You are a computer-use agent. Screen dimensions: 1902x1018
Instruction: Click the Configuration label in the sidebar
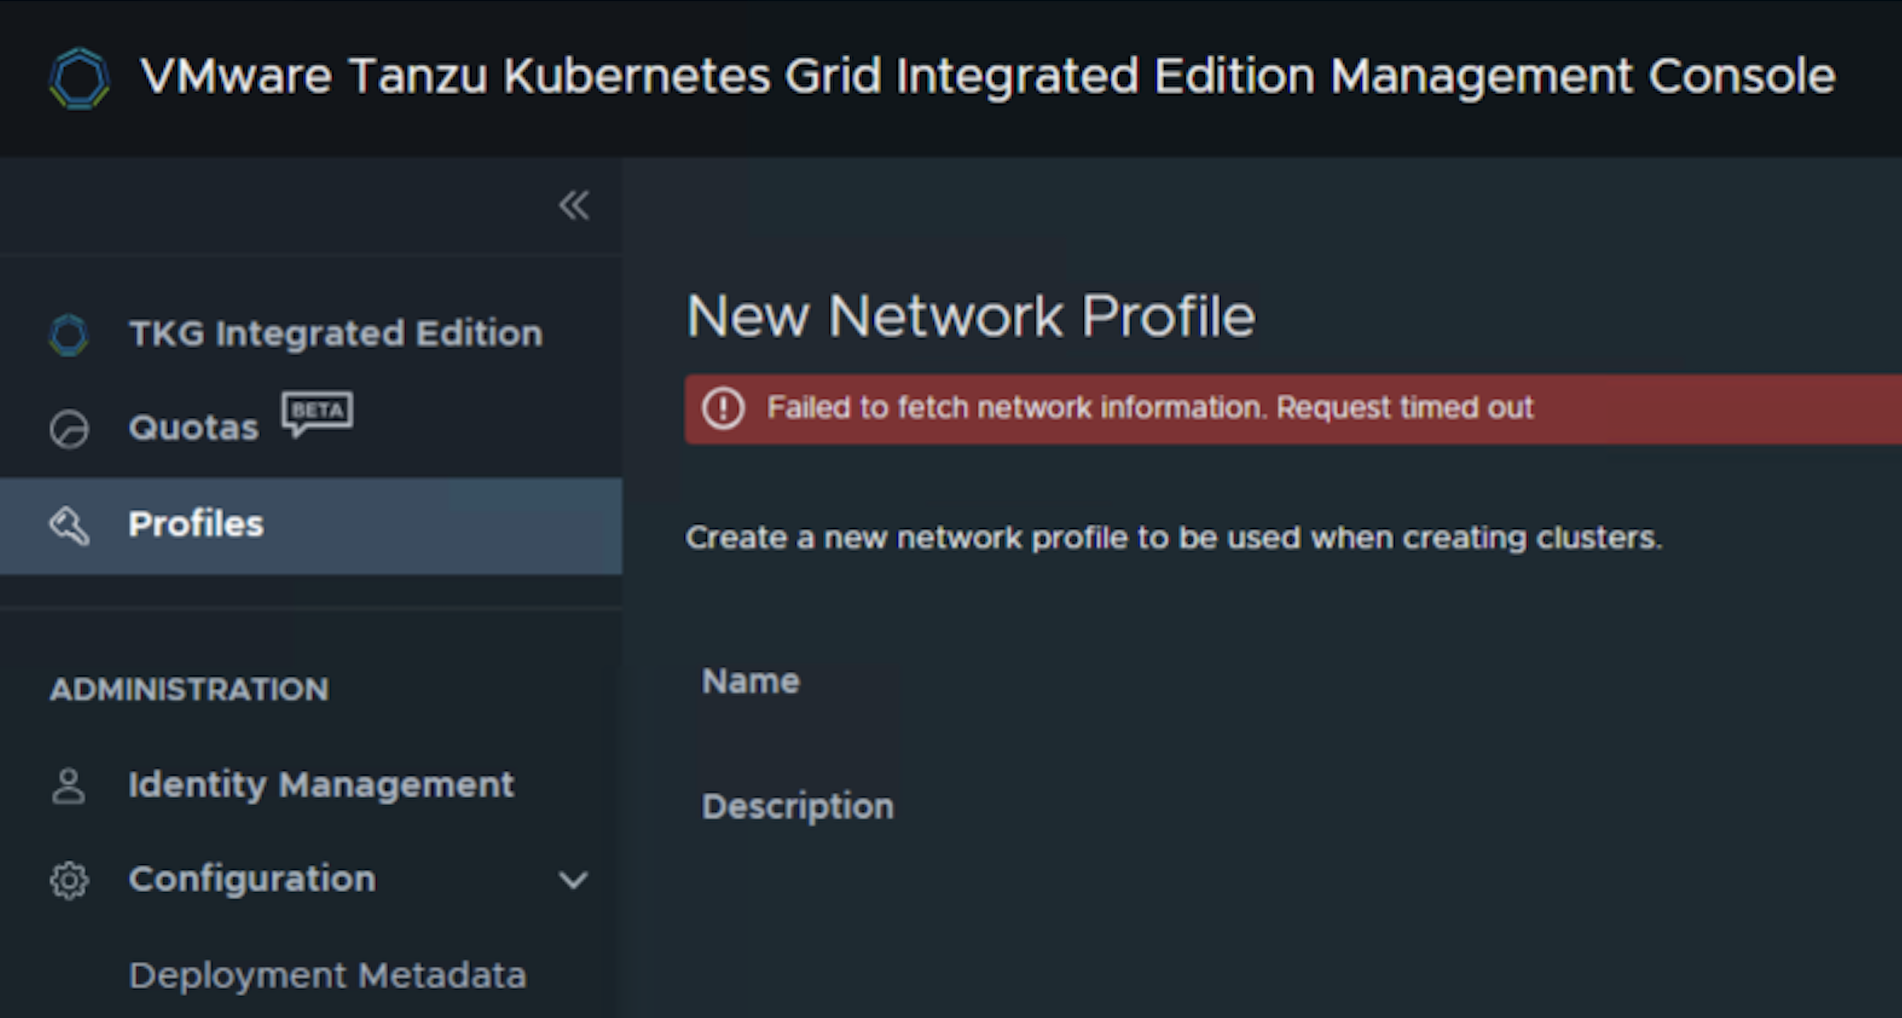252,879
